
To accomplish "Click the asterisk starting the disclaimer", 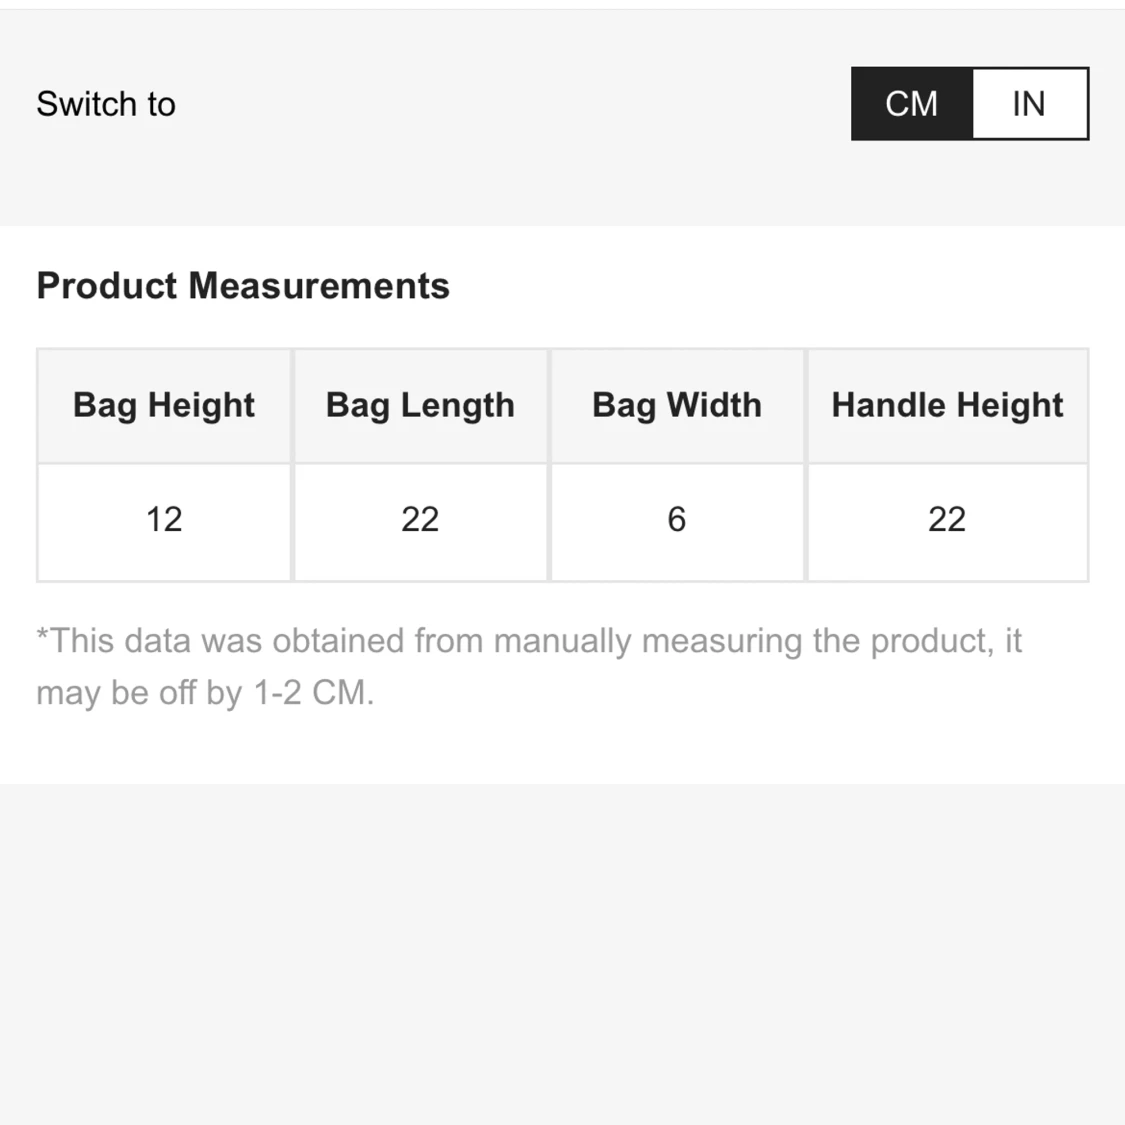I will click(x=42, y=636).
